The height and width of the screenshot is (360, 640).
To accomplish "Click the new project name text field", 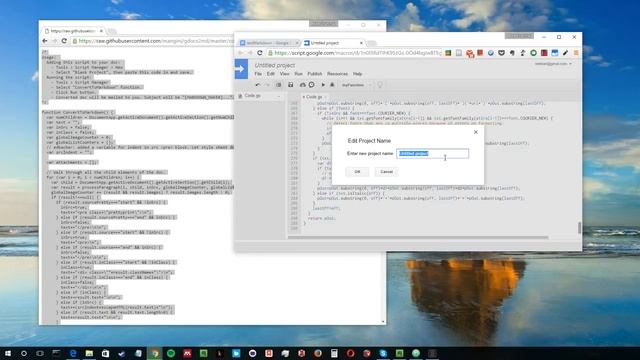I will [432, 153].
